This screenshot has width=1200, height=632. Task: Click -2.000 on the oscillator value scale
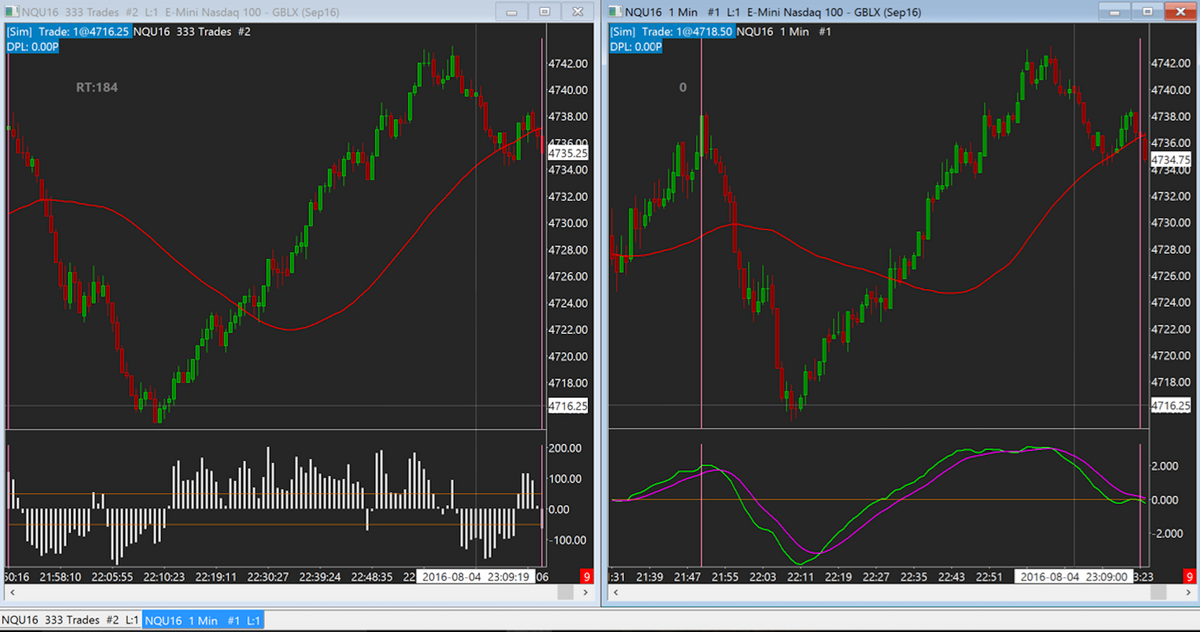point(1169,533)
